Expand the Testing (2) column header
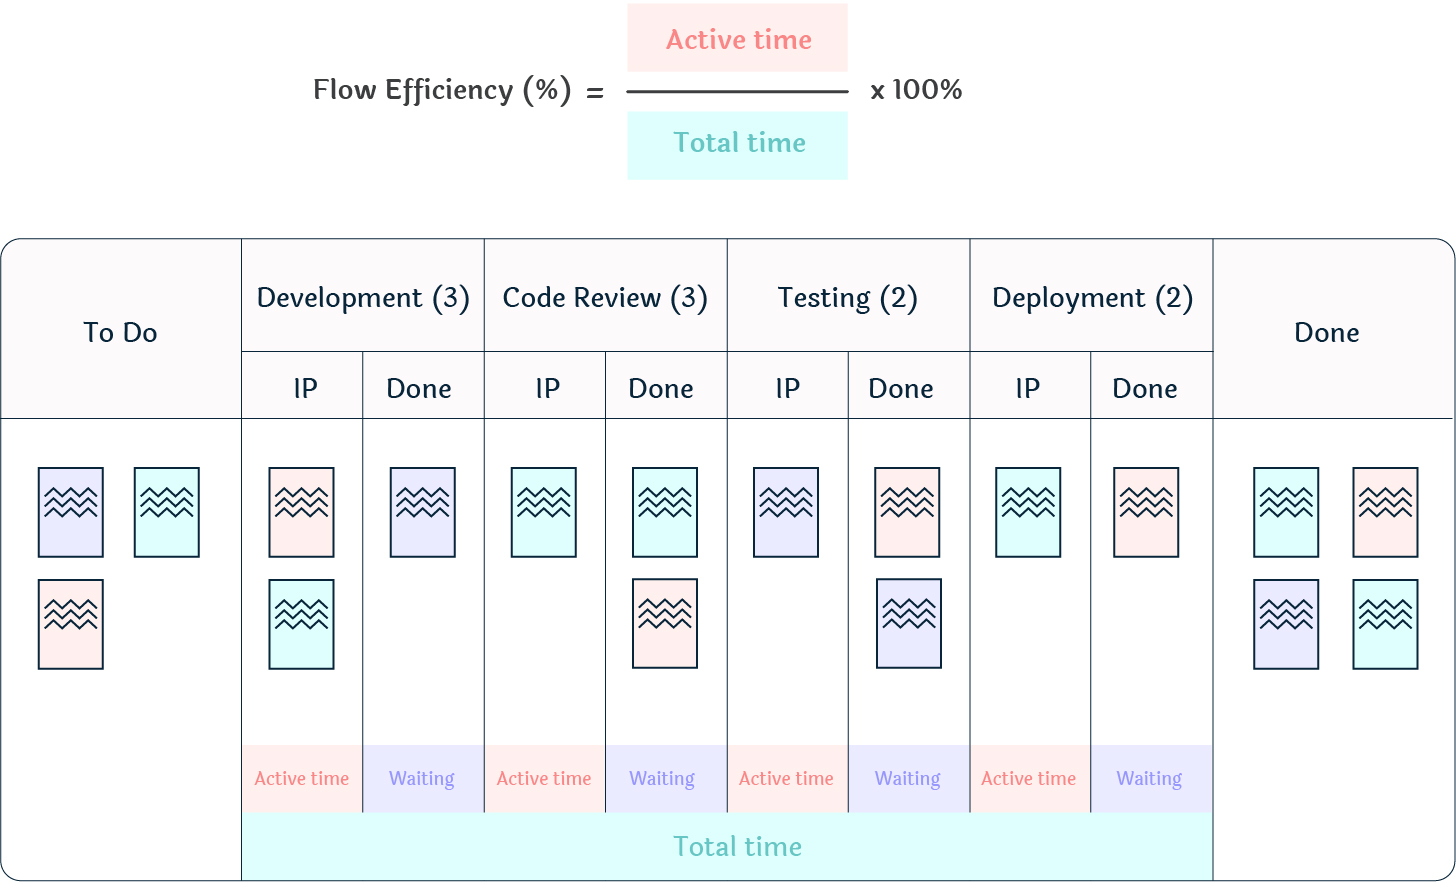 click(848, 297)
